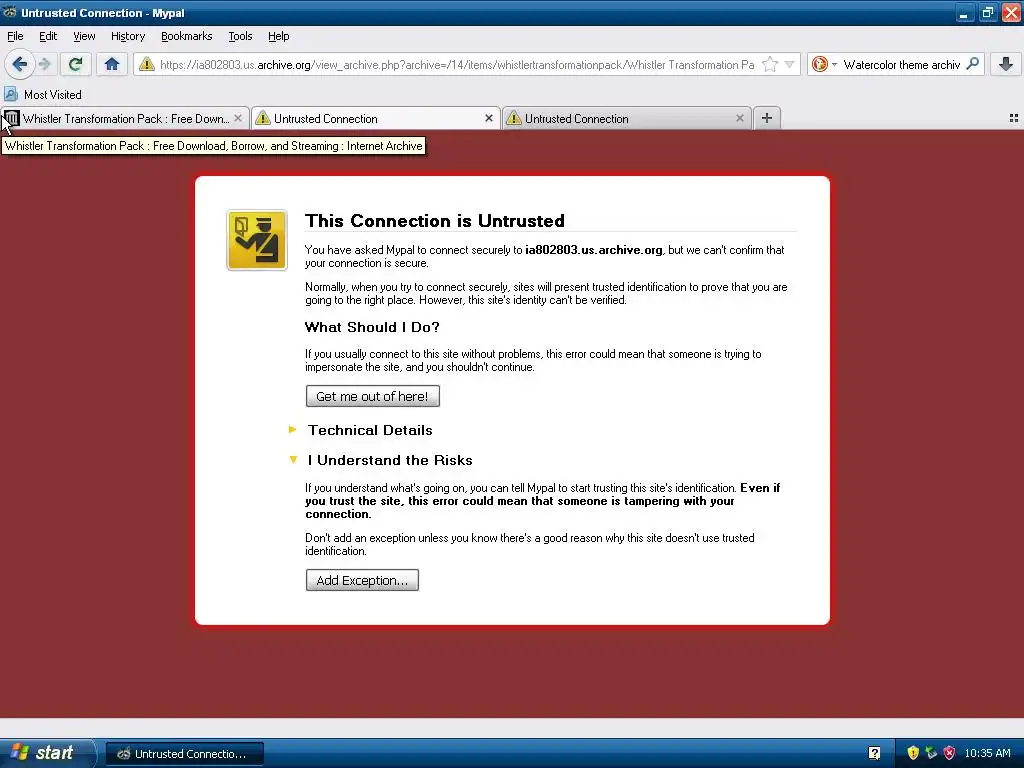1024x768 pixels.
Task: Click the Most Visited bookmarks folder
Action: click(x=44, y=95)
